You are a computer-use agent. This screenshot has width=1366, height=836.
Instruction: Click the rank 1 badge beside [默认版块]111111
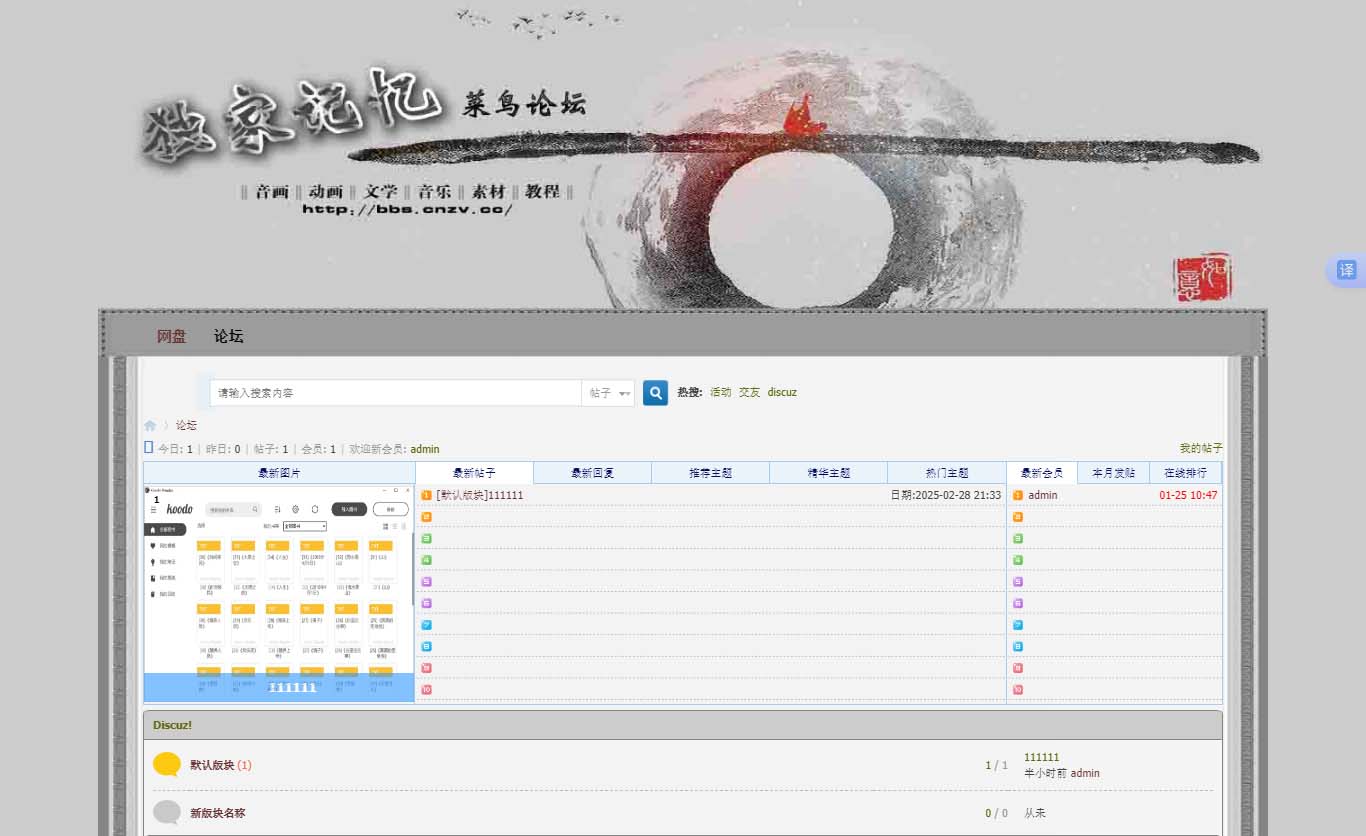pos(426,495)
